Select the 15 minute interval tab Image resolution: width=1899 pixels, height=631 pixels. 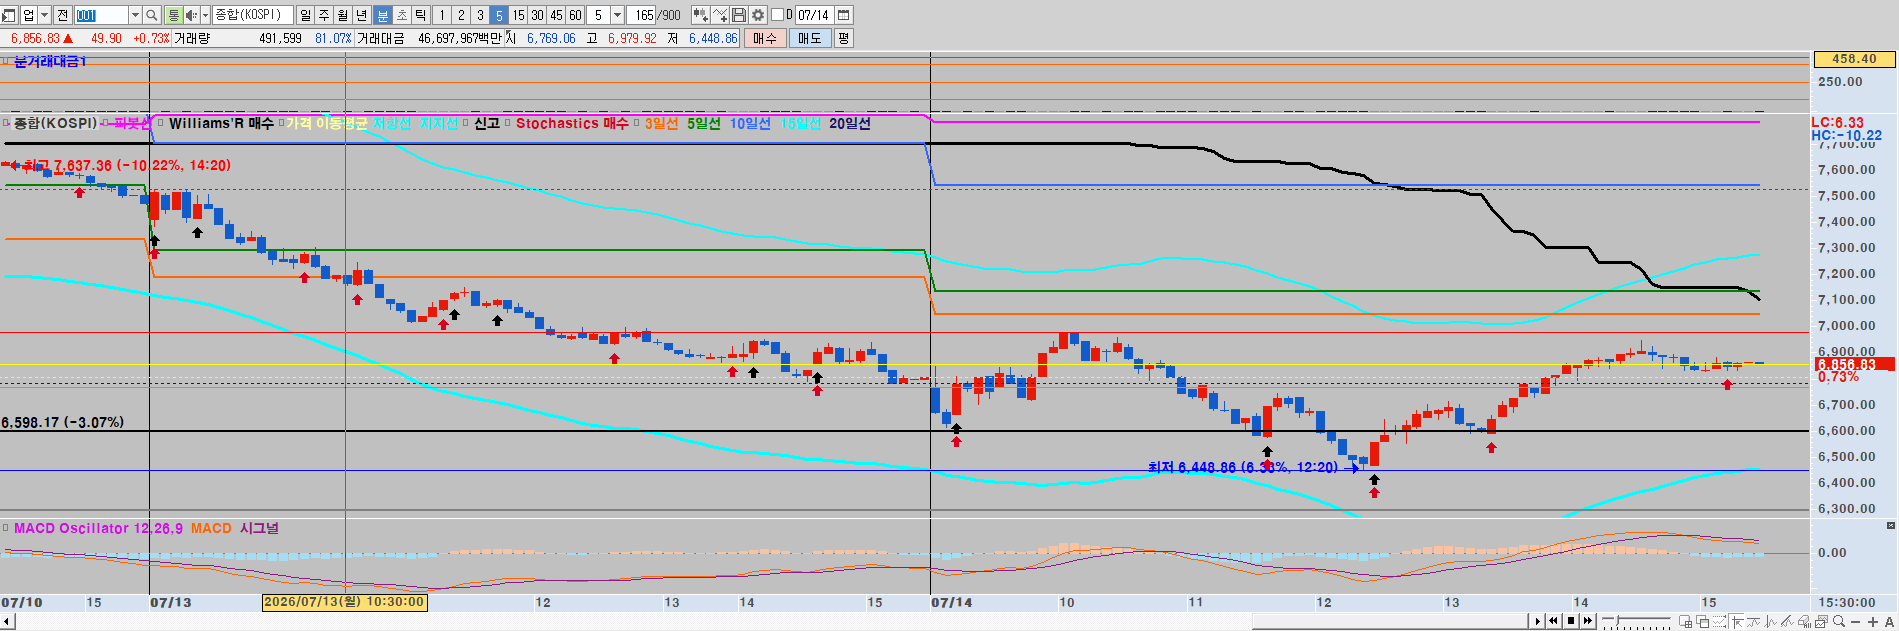[x=518, y=15]
